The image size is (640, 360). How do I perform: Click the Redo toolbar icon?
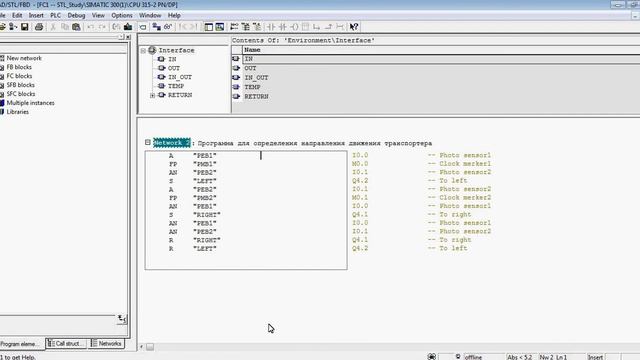[102, 27]
